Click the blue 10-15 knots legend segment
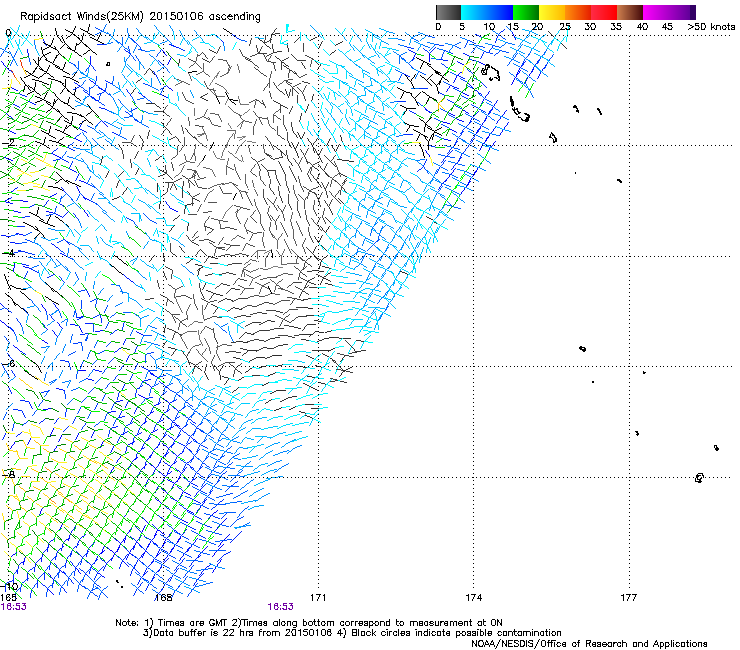This screenshot has height=650, width=740. pos(500,12)
